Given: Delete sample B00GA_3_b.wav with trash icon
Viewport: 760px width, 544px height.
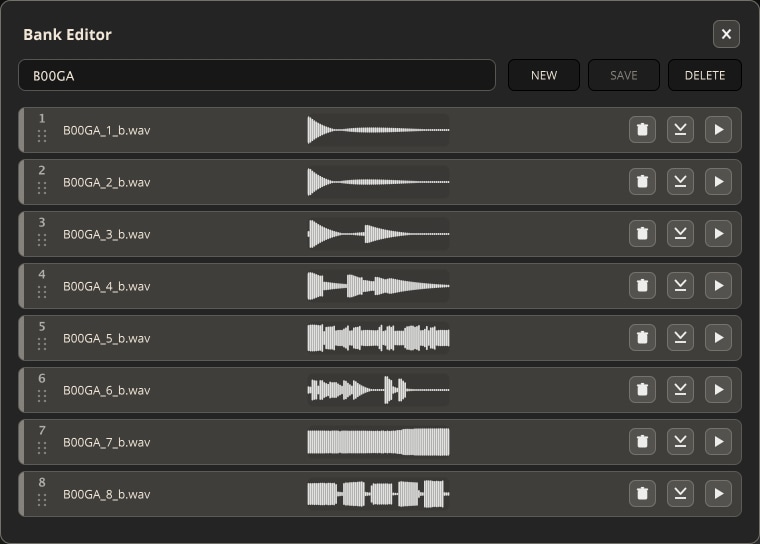Looking at the screenshot, I should click(642, 234).
